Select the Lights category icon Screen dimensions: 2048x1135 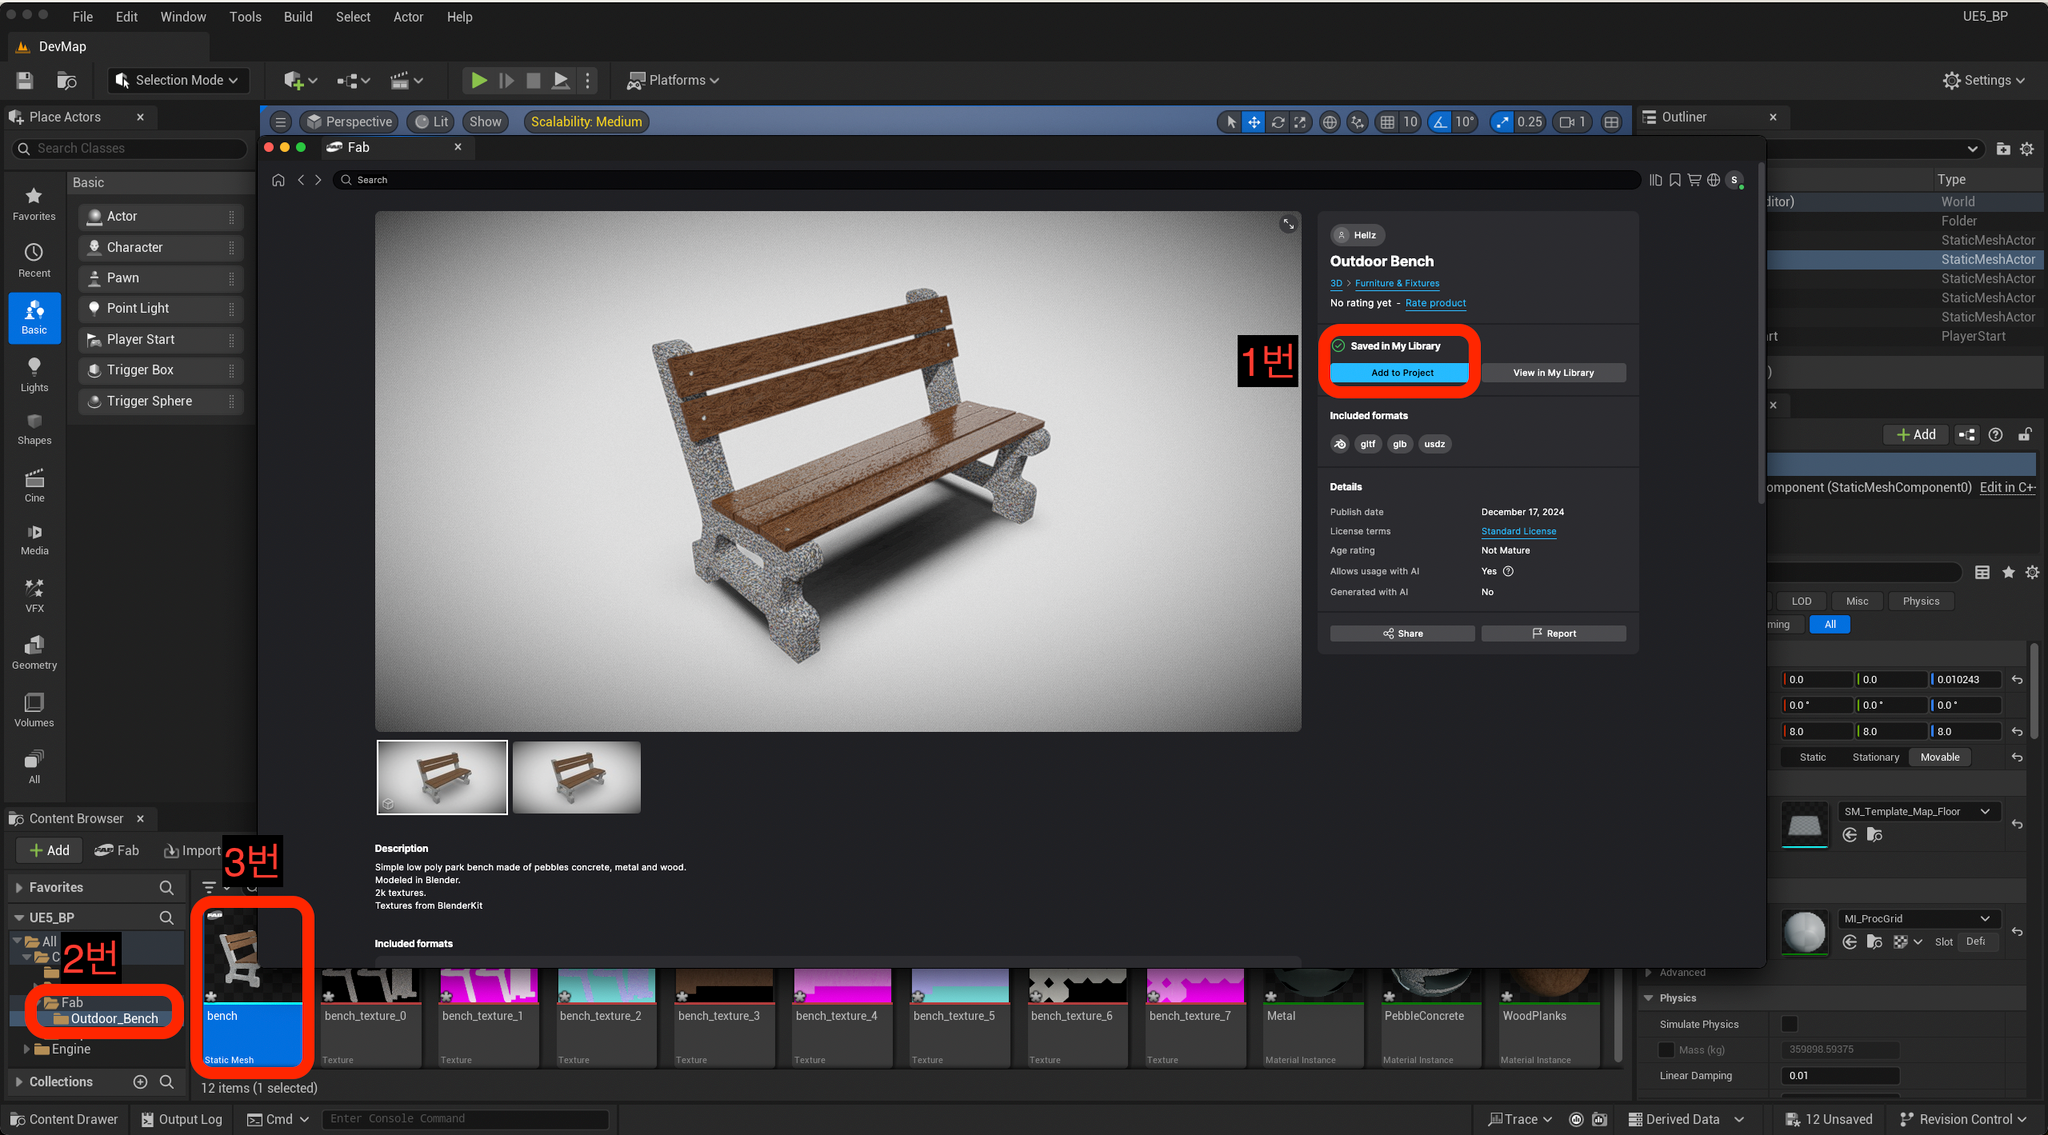pos(34,375)
